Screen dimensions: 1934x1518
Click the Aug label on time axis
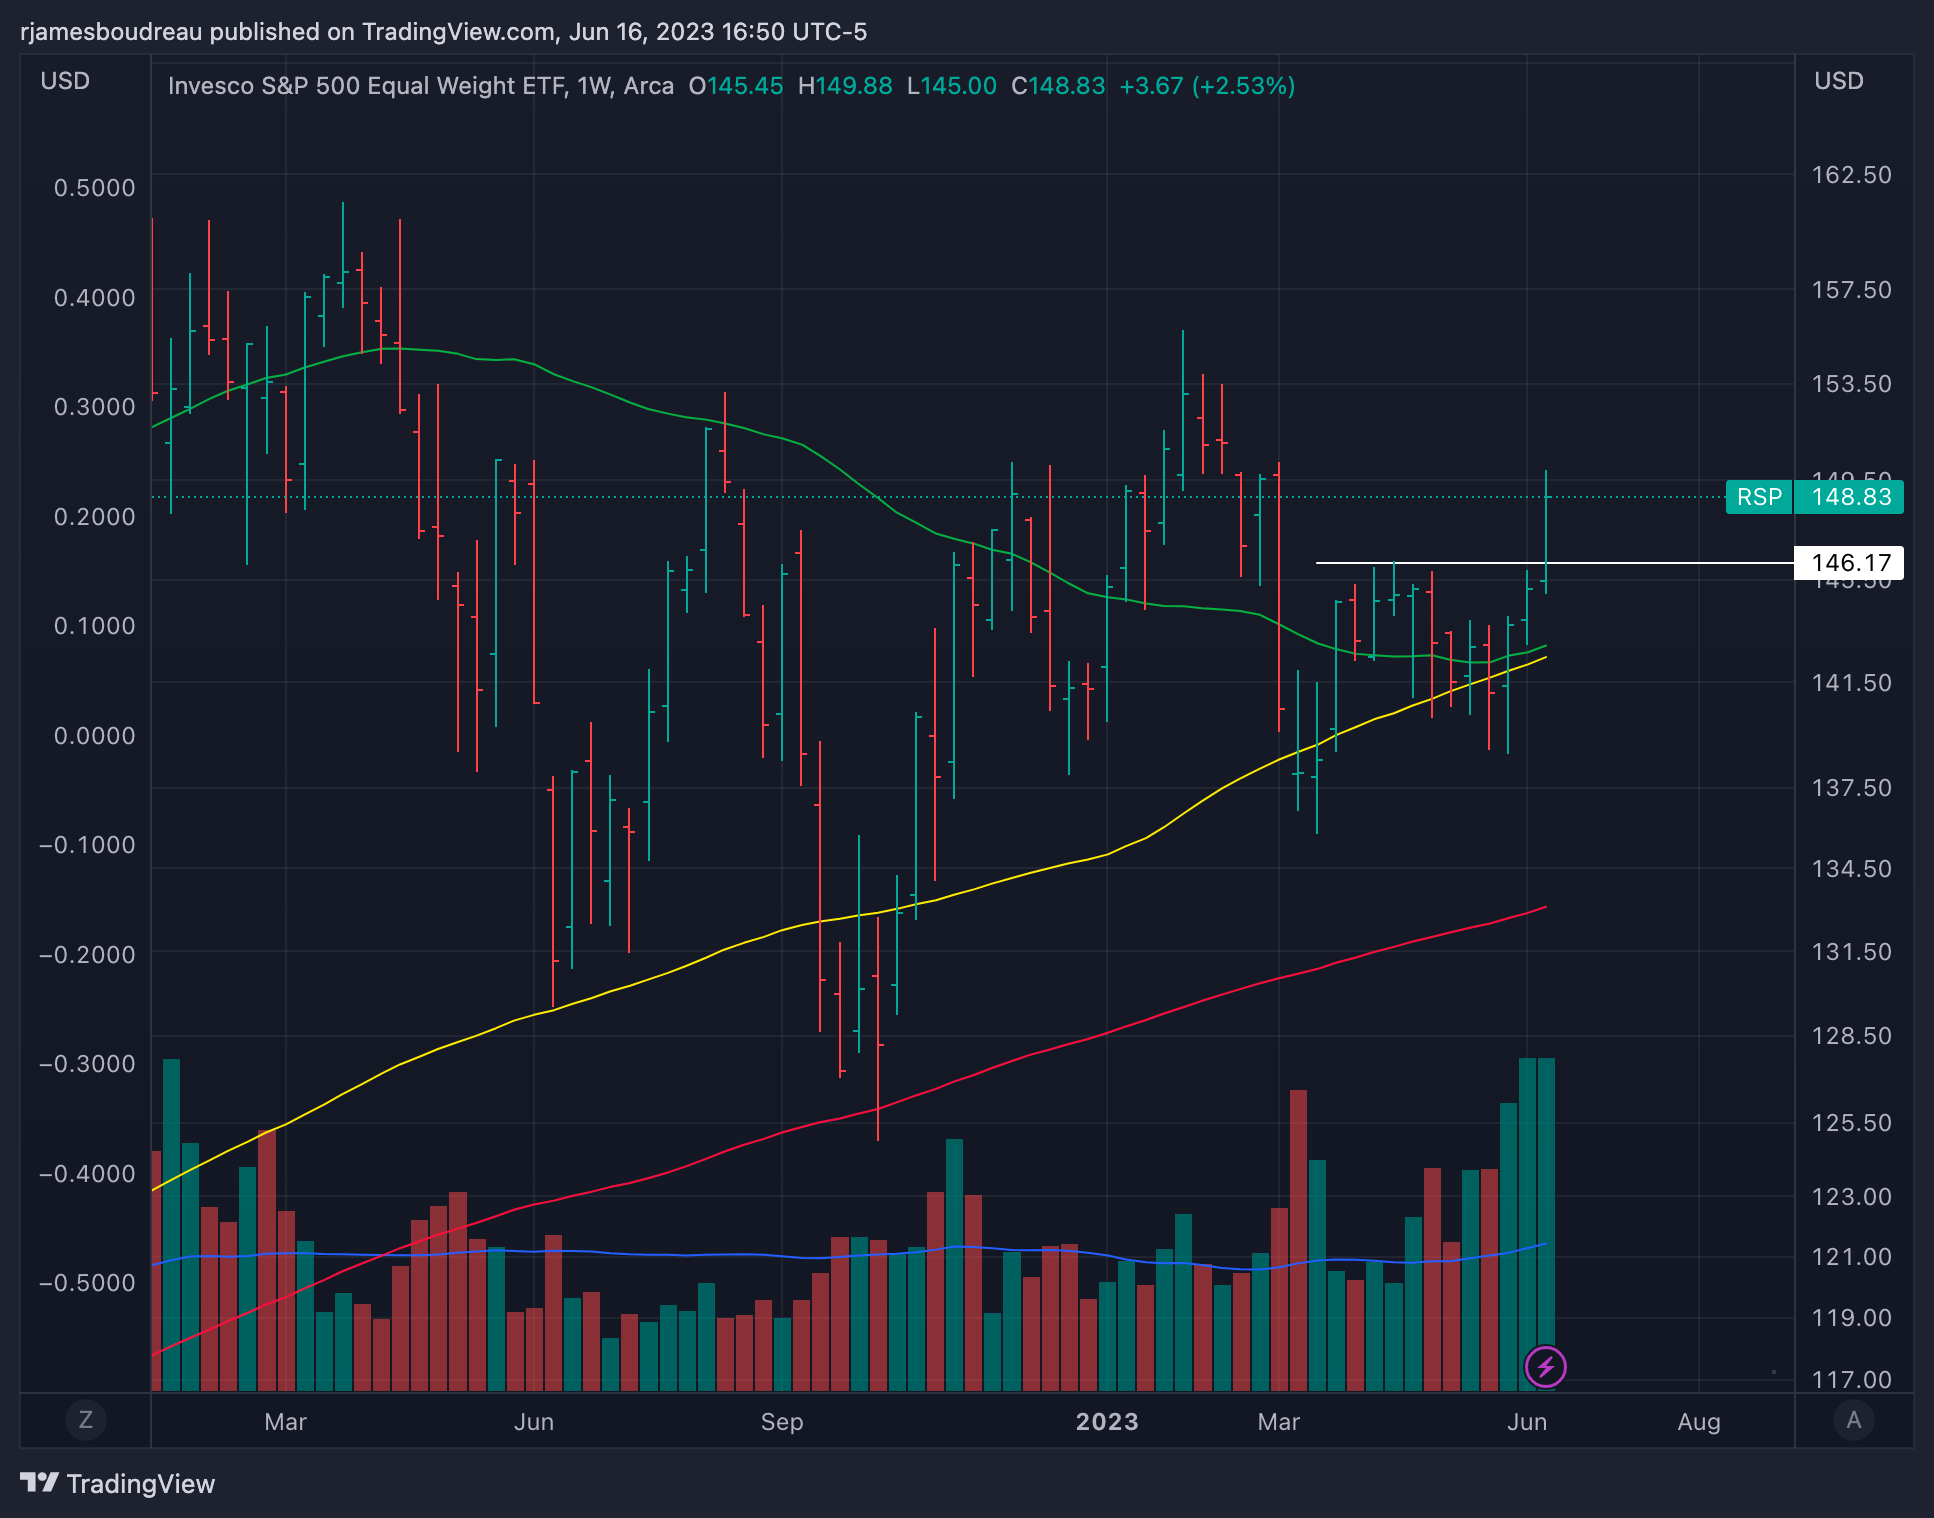tap(1698, 1421)
